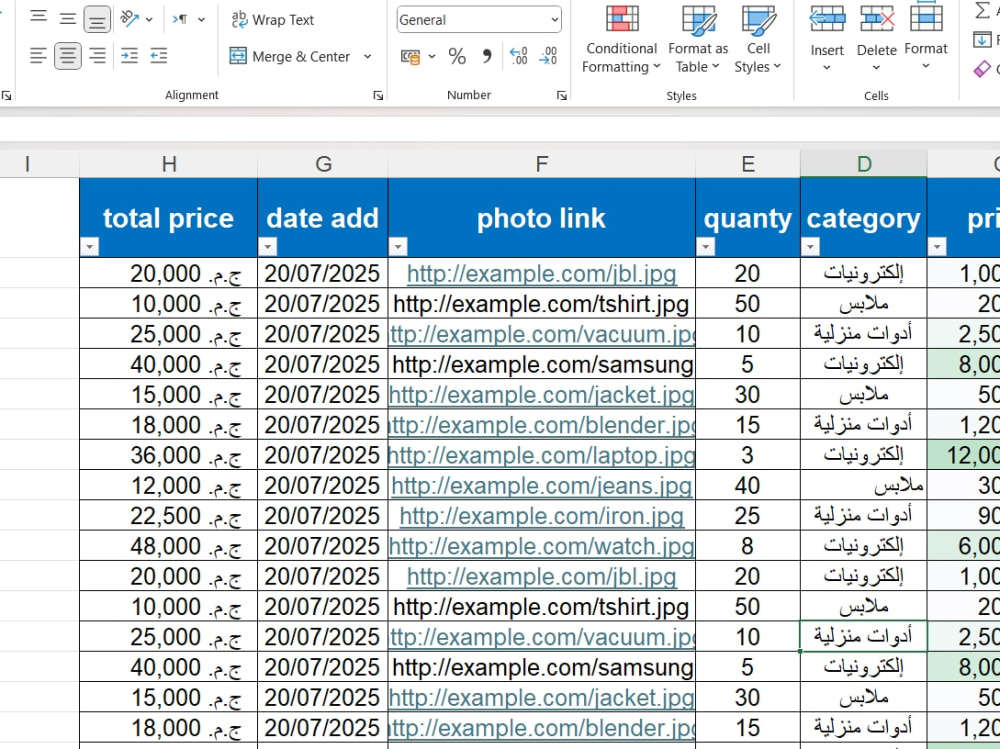The image size is (1000, 749).
Task: Click the Clear eraser icon
Action: coord(982,68)
